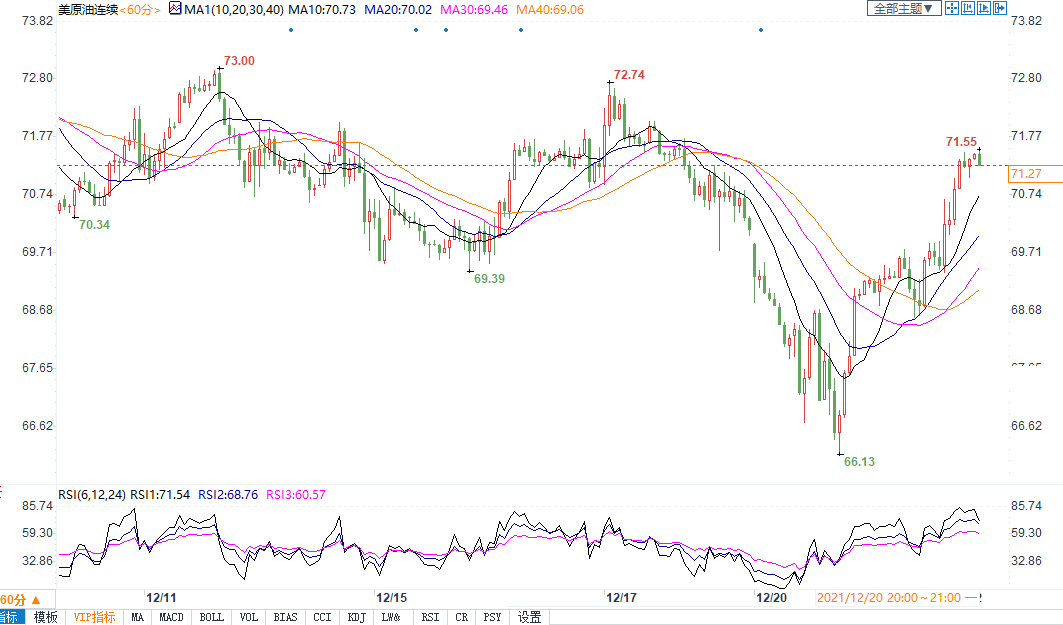Open the 全部主题 dropdown
The width and height of the screenshot is (1063, 625).
pyautogui.click(x=904, y=9)
